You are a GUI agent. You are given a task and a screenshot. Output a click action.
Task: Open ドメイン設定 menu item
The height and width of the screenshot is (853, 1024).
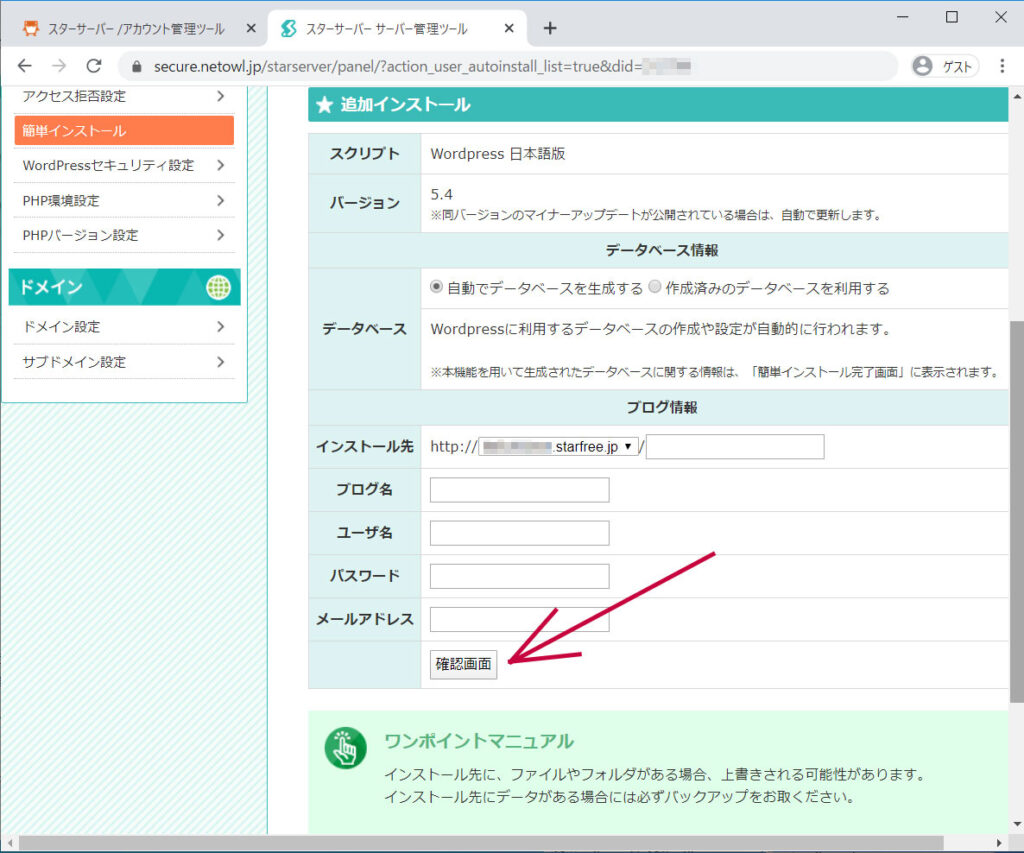point(124,327)
